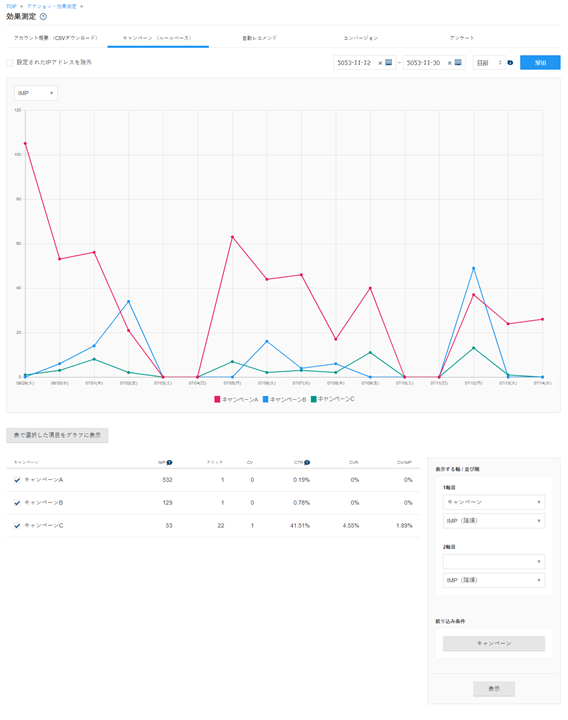Click the IMP column info tooltip icon
Screen dimensions: 568x720
(x=169, y=462)
